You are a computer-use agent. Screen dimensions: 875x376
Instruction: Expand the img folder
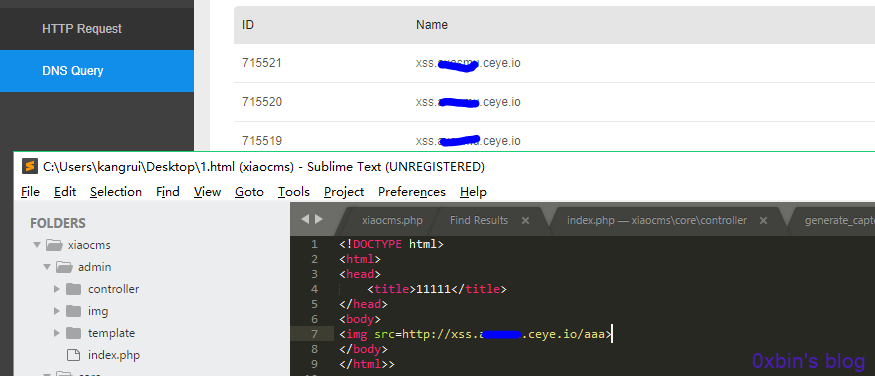(56, 311)
